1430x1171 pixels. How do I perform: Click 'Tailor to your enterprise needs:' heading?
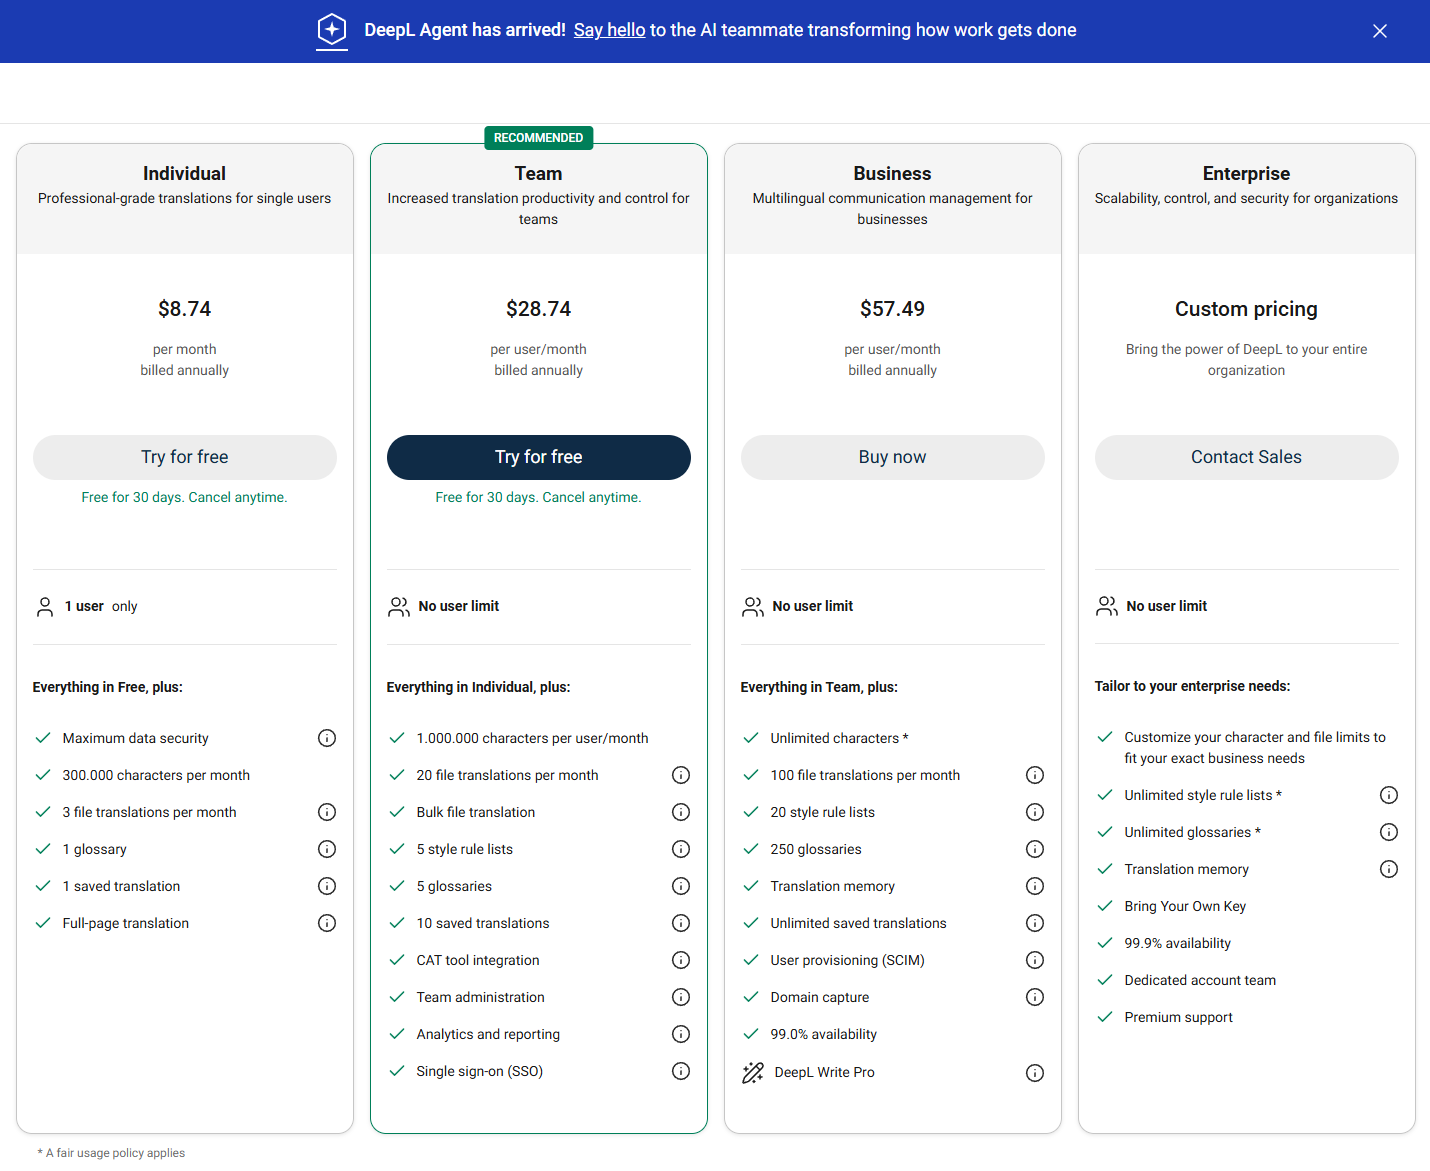1193,686
